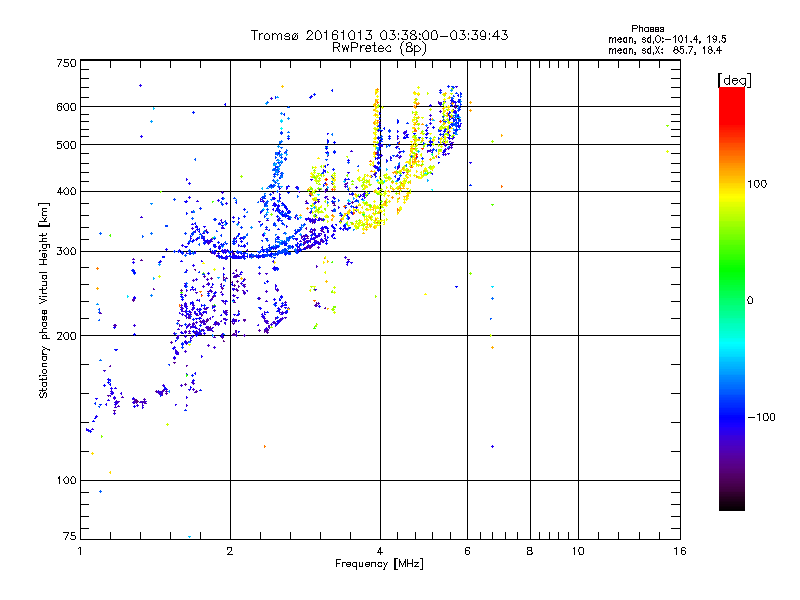Select the 'RwPretec (8p)' subtitle text
This screenshot has height=600, width=800.
coord(379,48)
